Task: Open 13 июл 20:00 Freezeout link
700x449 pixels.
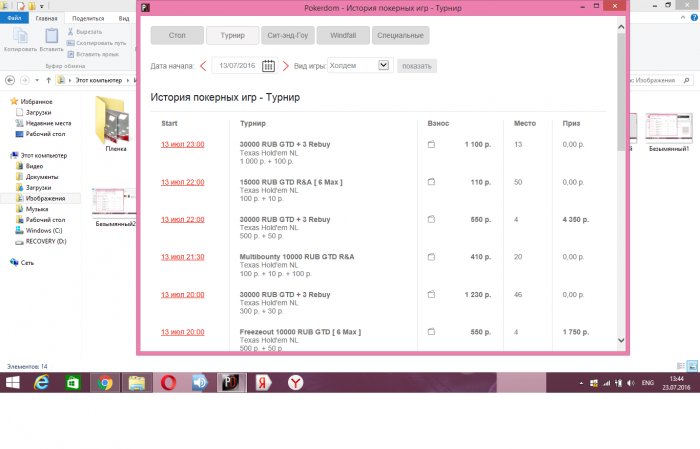Action: pyautogui.click(x=183, y=332)
